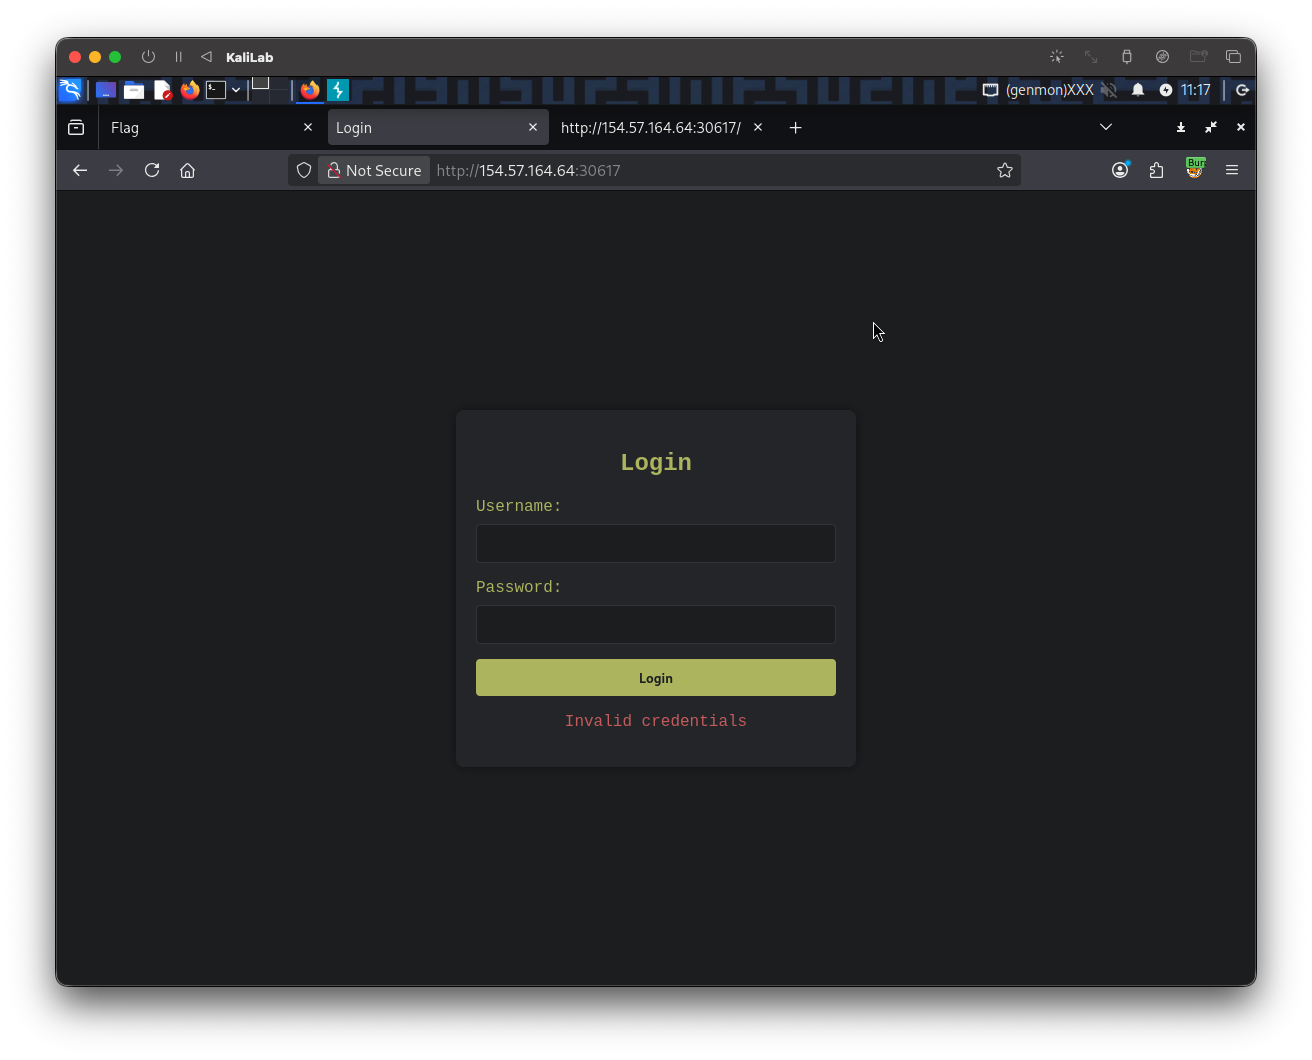Viewport: 1312px width, 1060px height.
Task: Open Firefox hamburger application menu
Action: click(x=1232, y=170)
